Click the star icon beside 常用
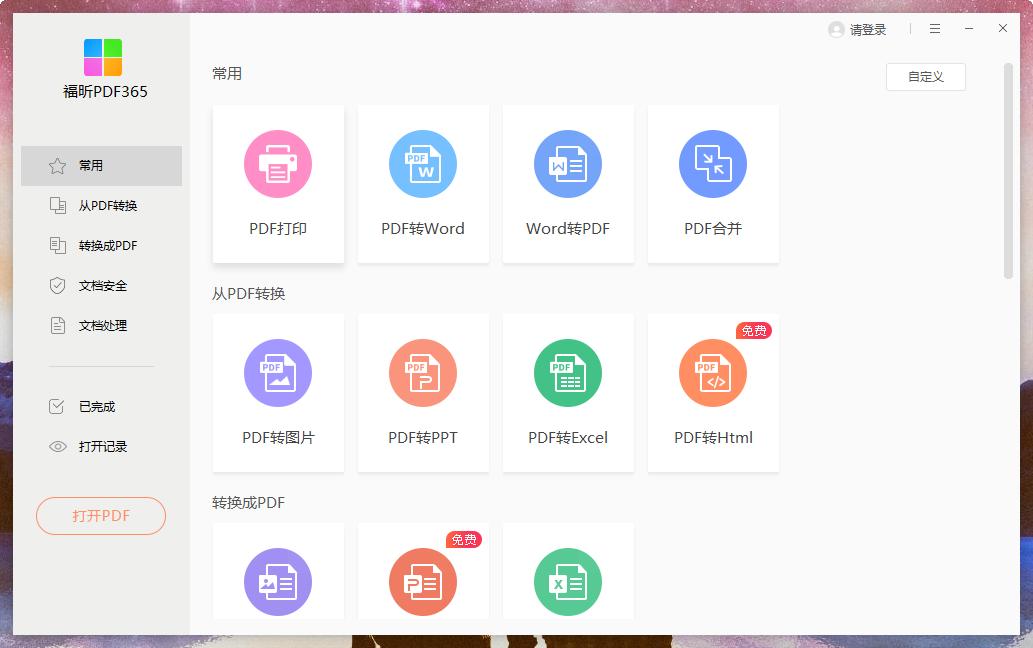The image size is (1033, 648). pos(57,166)
